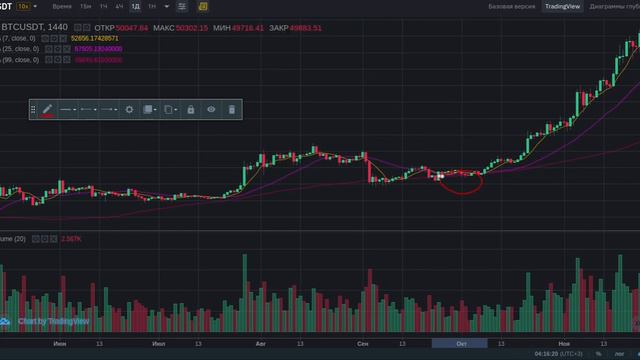Open settings of MA (7, close, 0)
Screen dimensions: 640x360
tap(54, 38)
